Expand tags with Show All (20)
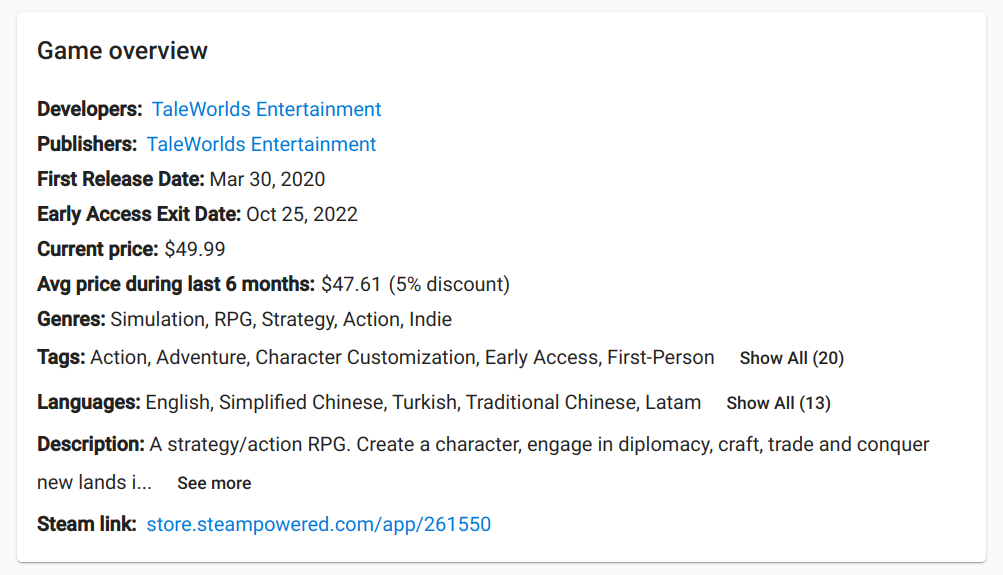Viewport: 1003px width, 575px height. point(792,358)
